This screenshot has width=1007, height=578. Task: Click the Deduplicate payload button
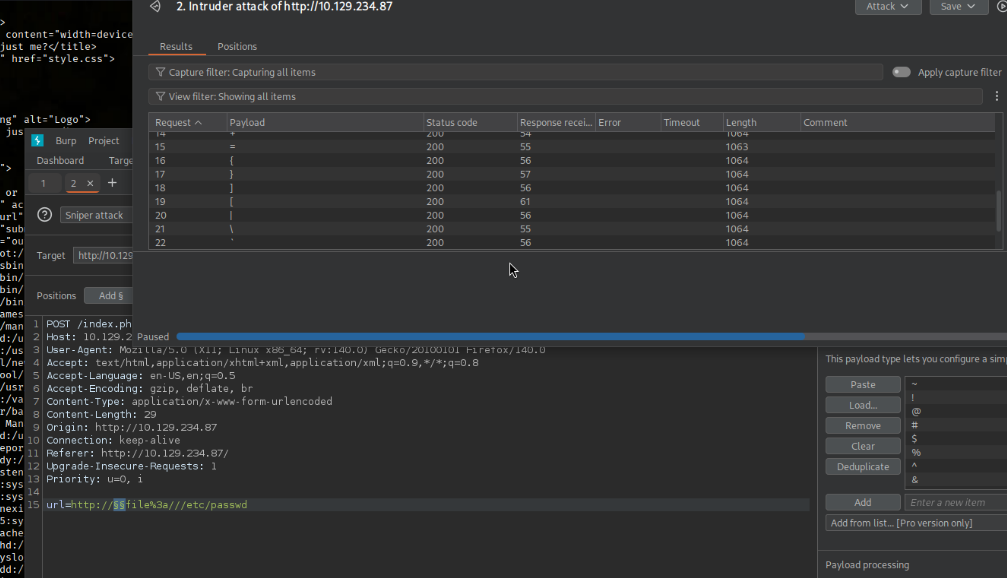click(x=863, y=466)
